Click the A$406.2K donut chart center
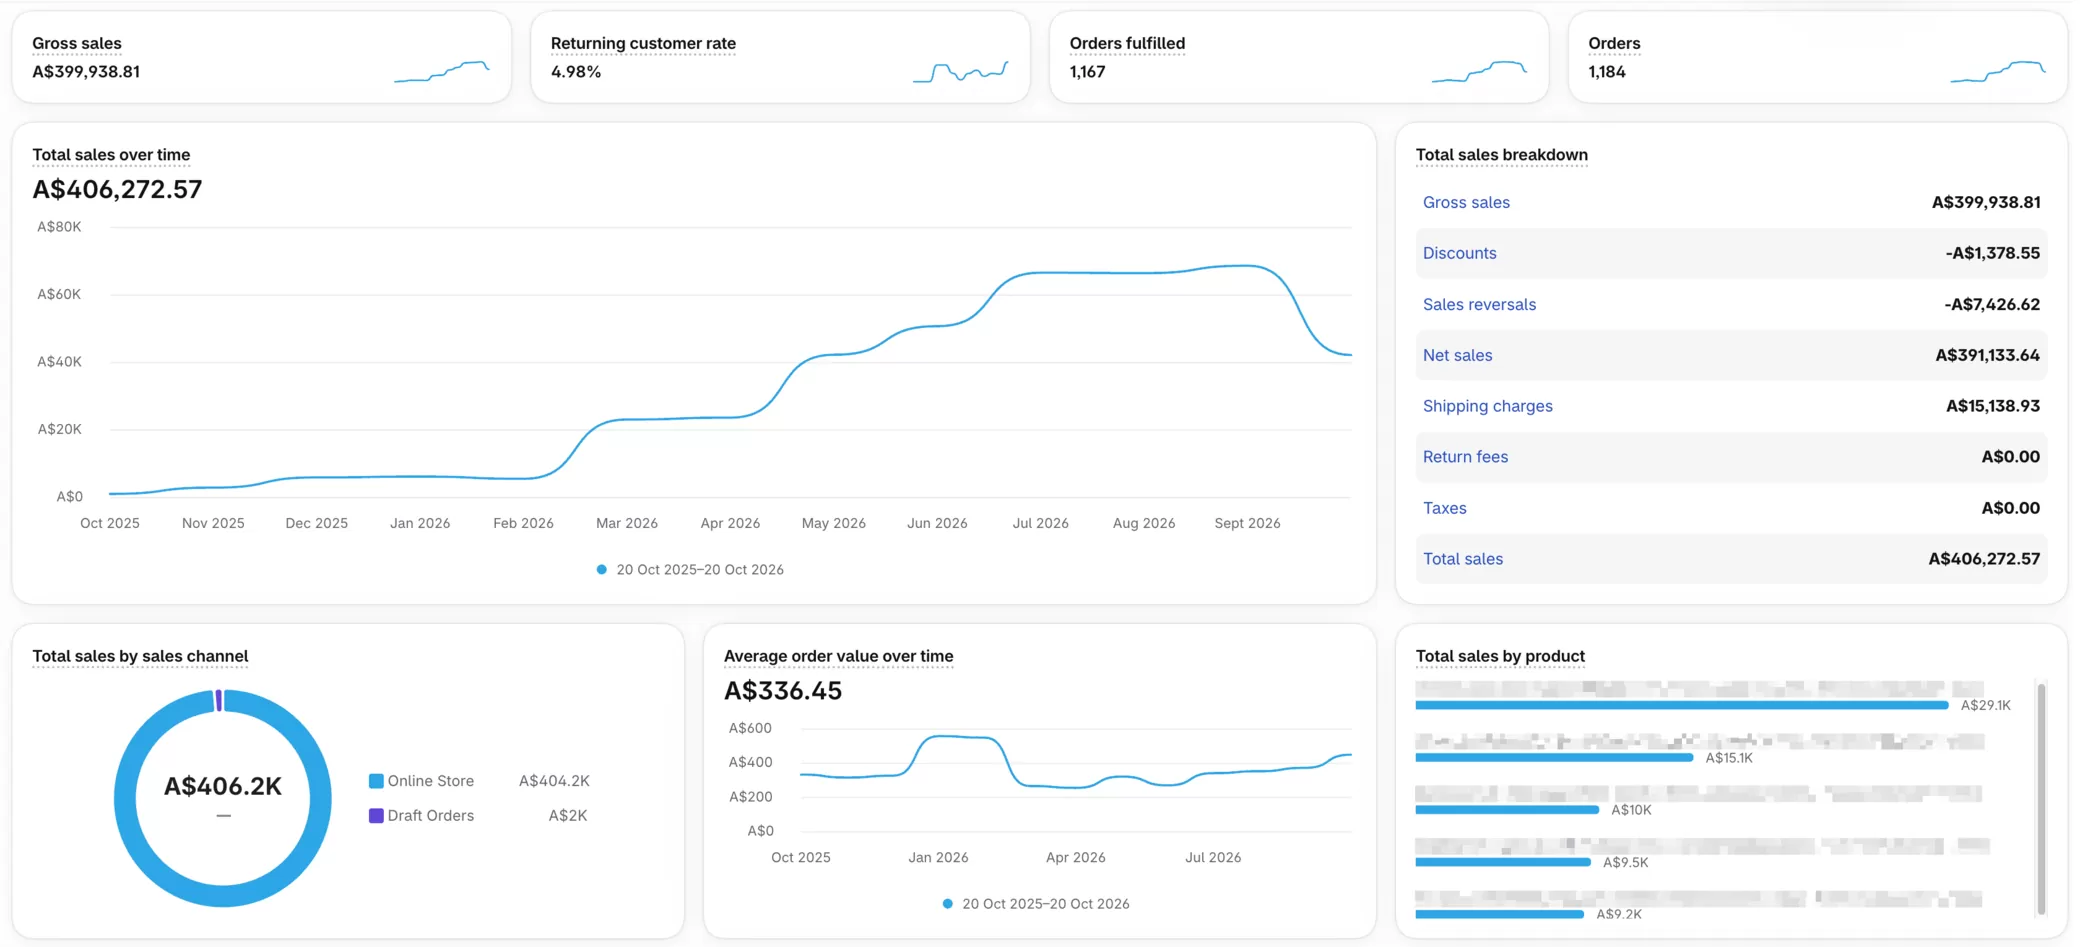This screenshot has height=947, width=2080. click(x=223, y=787)
